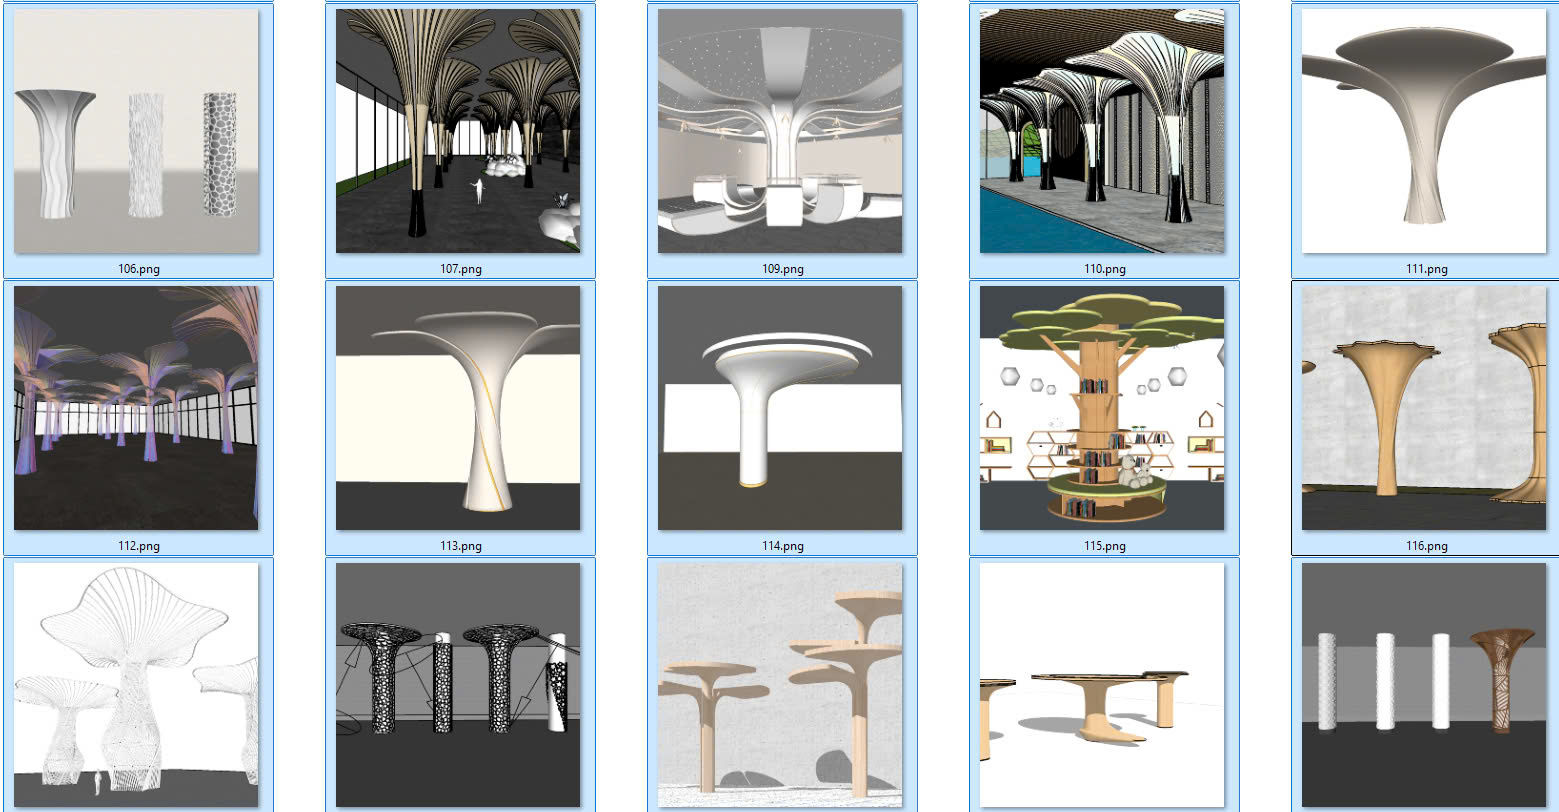The width and height of the screenshot is (1559, 812).
Task: Click the 107.png hall of fan columns image
Action: 458,131
